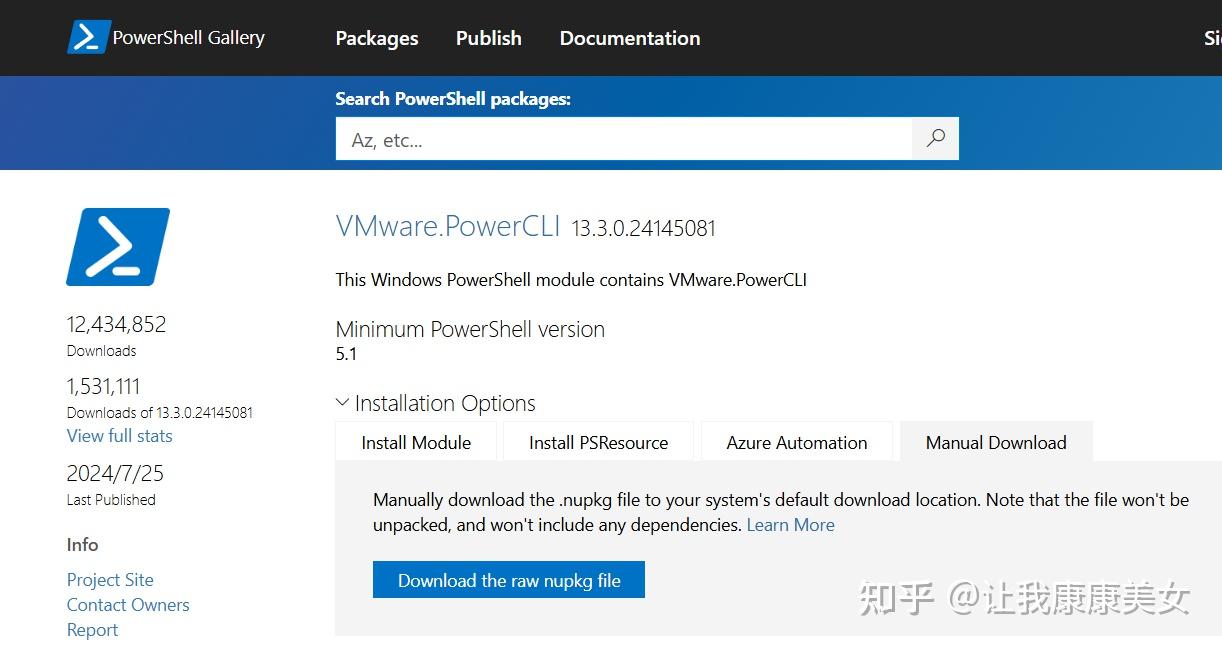Click the search magnifier icon

pyautogui.click(x=935, y=139)
